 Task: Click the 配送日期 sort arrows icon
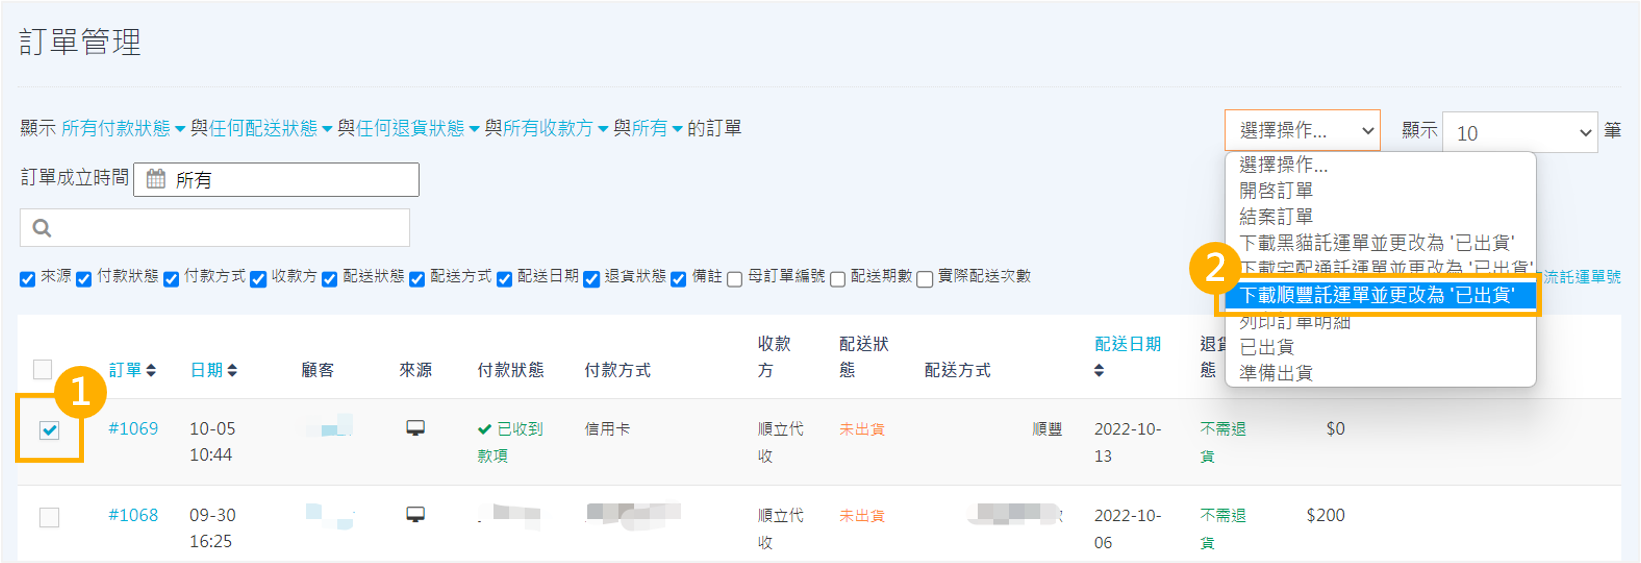[1099, 371]
